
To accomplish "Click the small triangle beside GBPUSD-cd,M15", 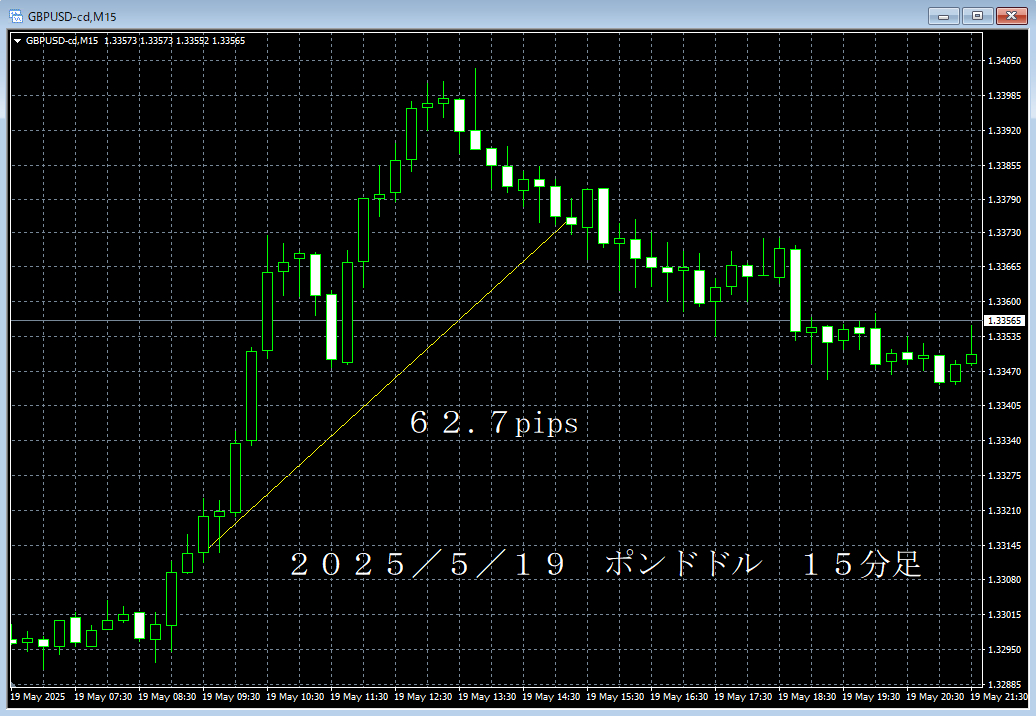I will pyautogui.click(x=17, y=41).
